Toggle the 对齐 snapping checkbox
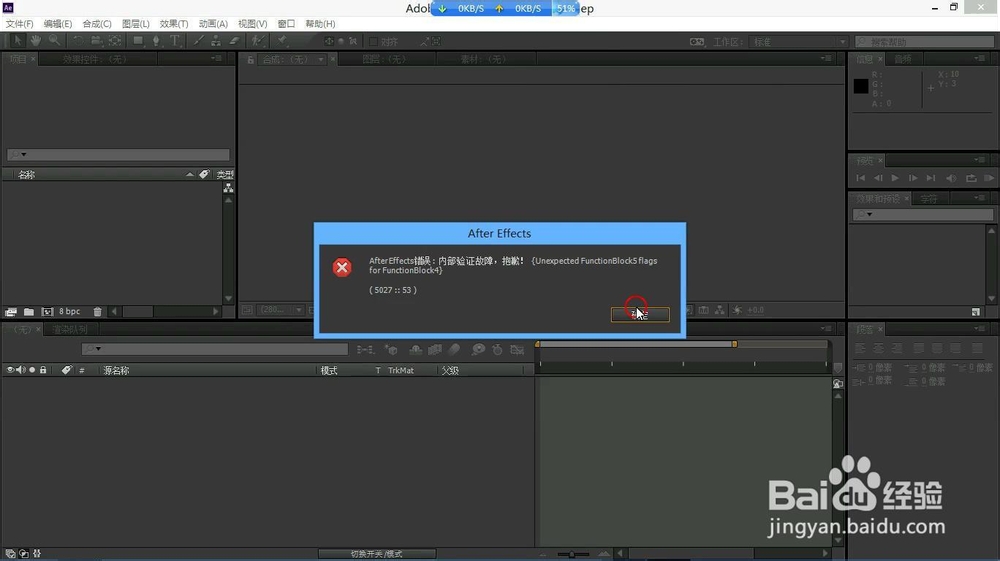This screenshot has width=1000, height=561. (374, 41)
